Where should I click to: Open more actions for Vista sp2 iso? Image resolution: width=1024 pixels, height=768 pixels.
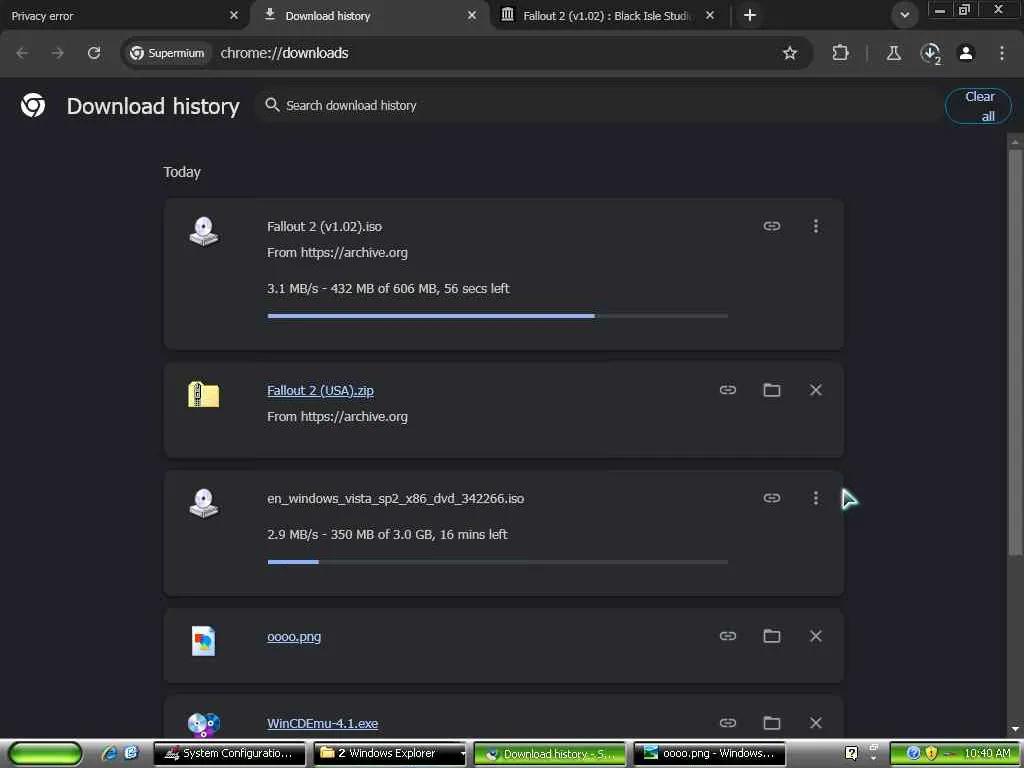[816, 498]
